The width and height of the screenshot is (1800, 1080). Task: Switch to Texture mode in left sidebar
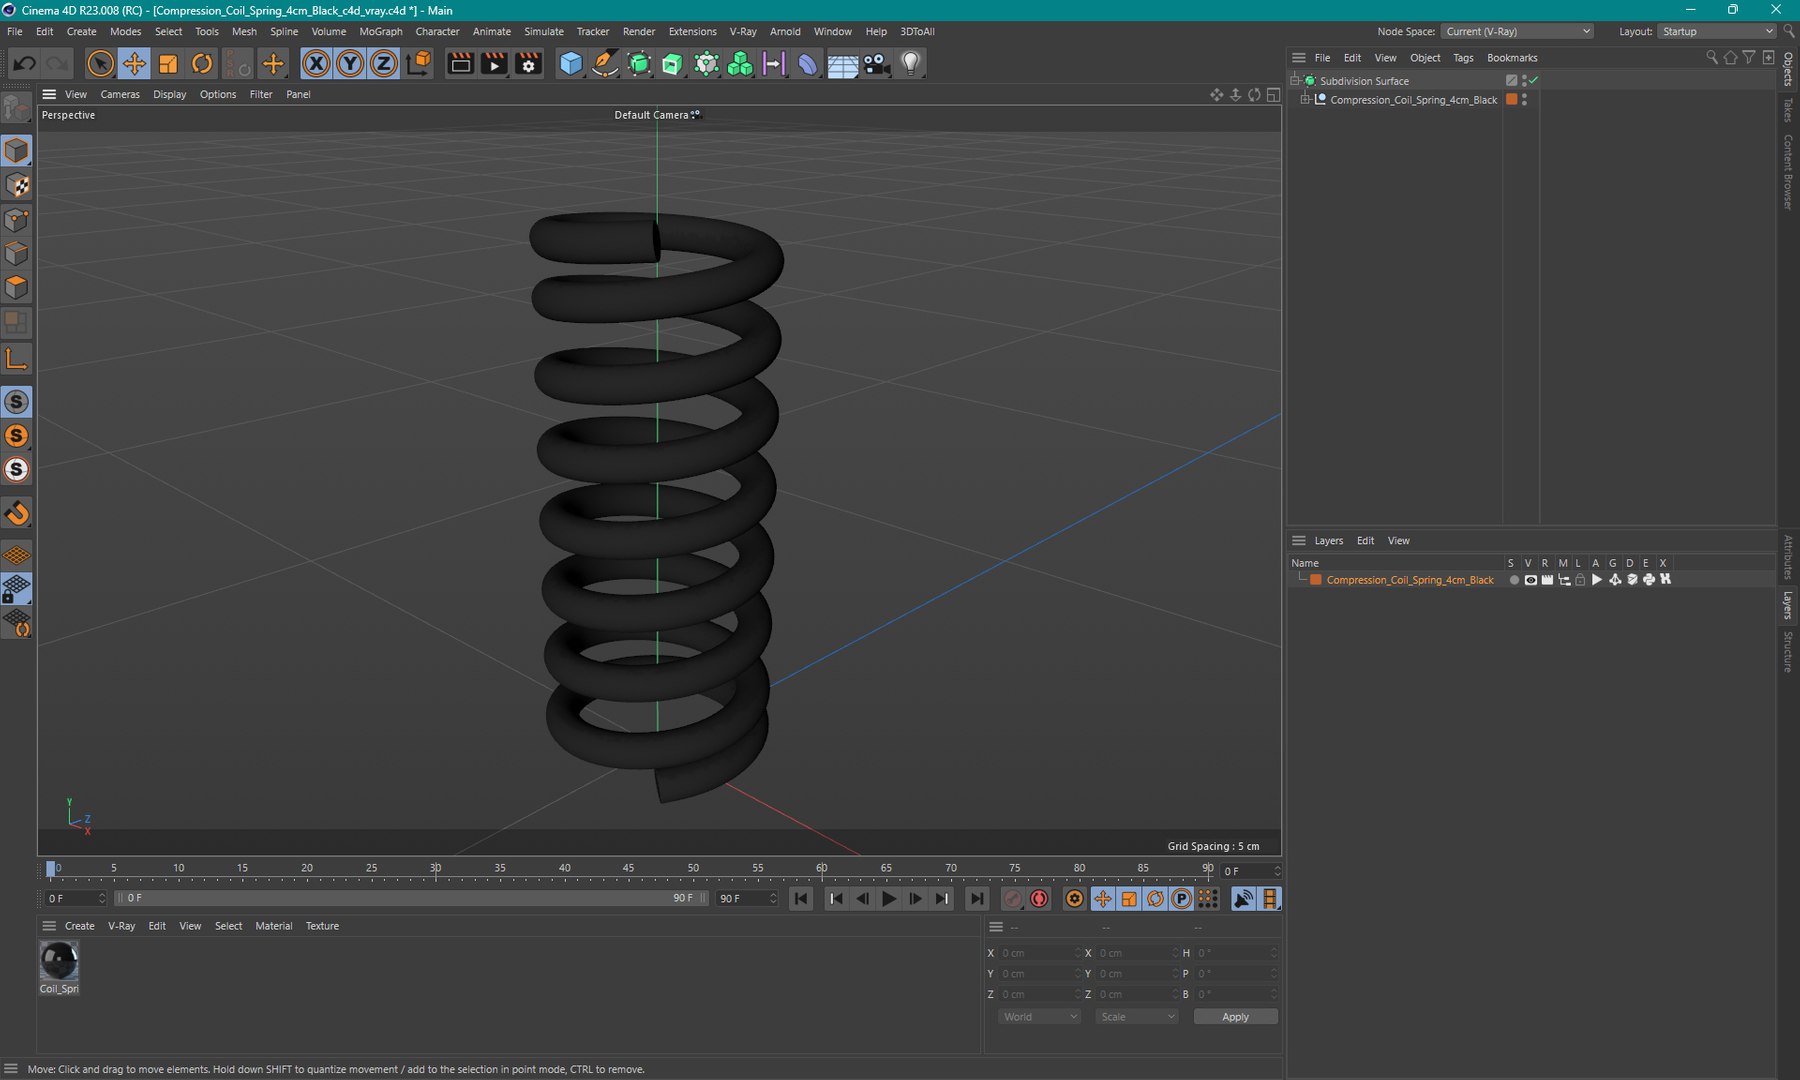17,185
